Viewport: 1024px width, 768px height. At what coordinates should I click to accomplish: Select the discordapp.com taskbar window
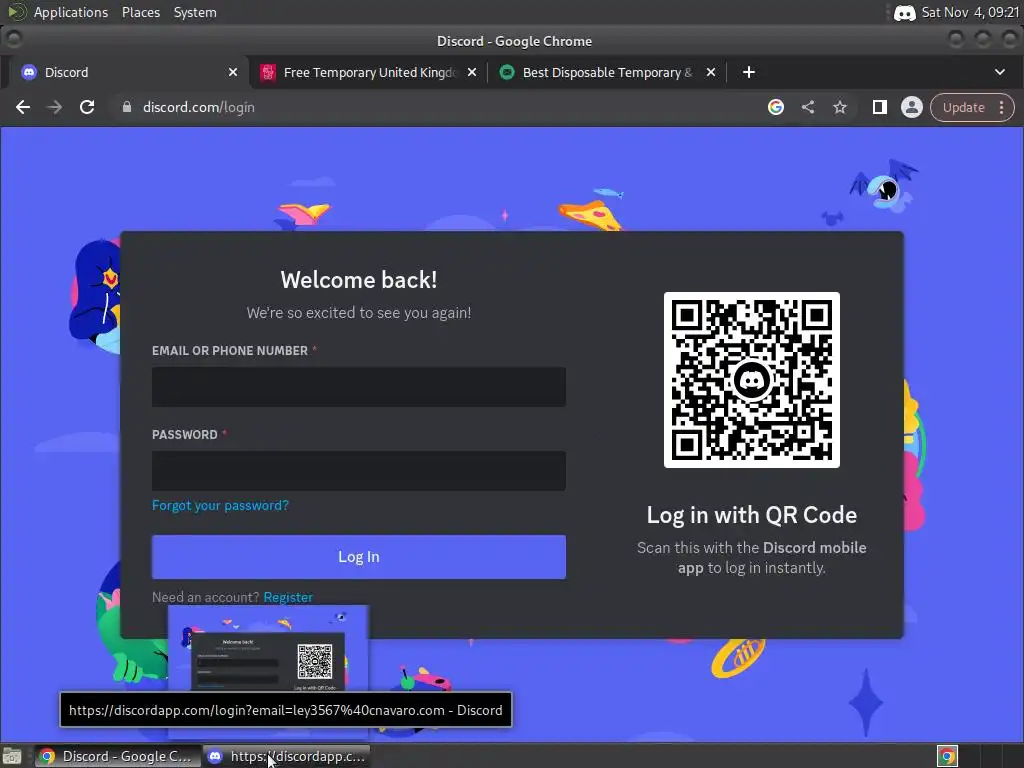pyautogui.click(x=286, y=756)
